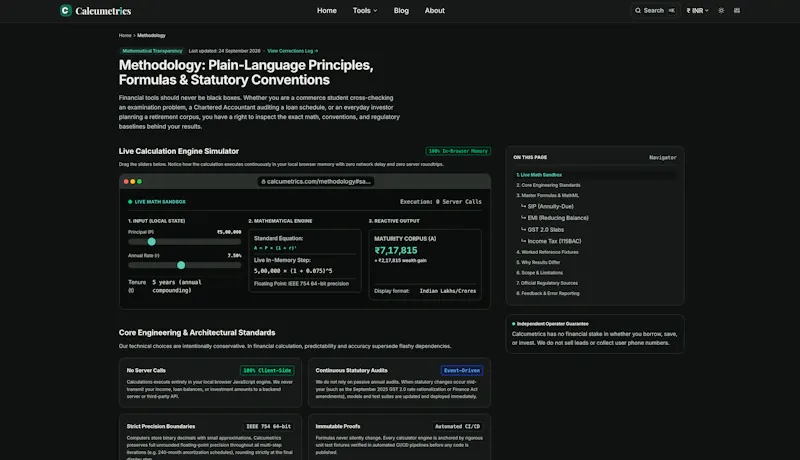Click the Core Engineering & Architectural Standards heading
The height and width of the screenshot is (460, 800).
(197, 333)
